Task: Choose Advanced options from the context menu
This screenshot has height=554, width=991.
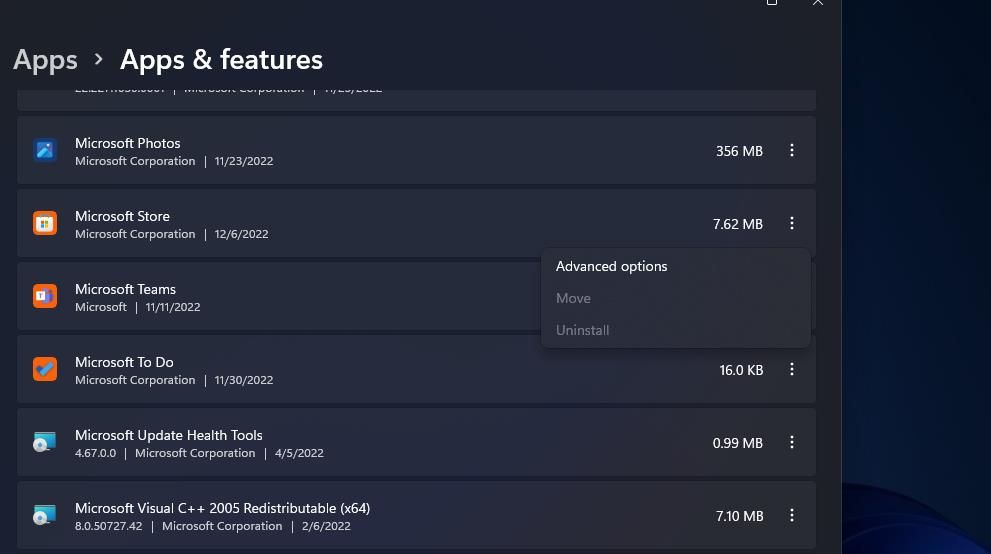Action: point(611,267)
